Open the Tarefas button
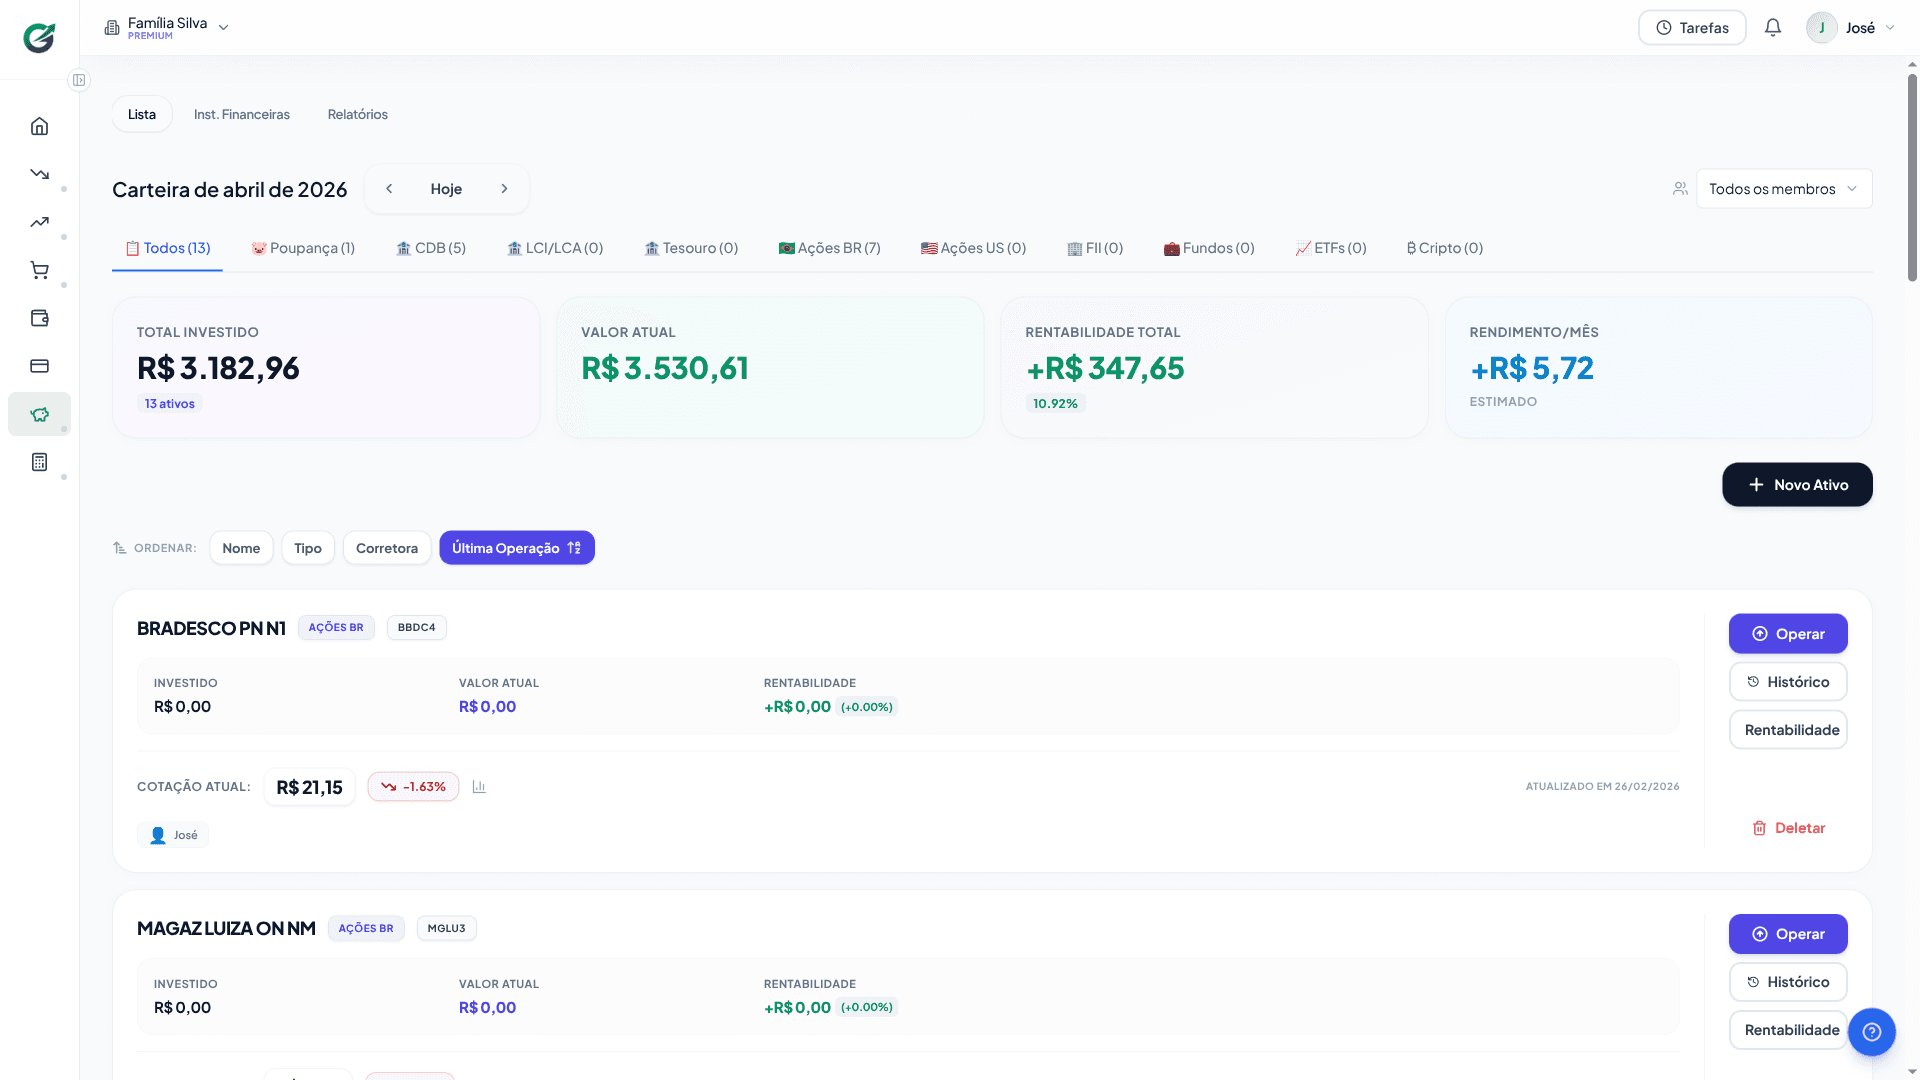This screenshot has width=1920, height=1080. point(1692,28)
